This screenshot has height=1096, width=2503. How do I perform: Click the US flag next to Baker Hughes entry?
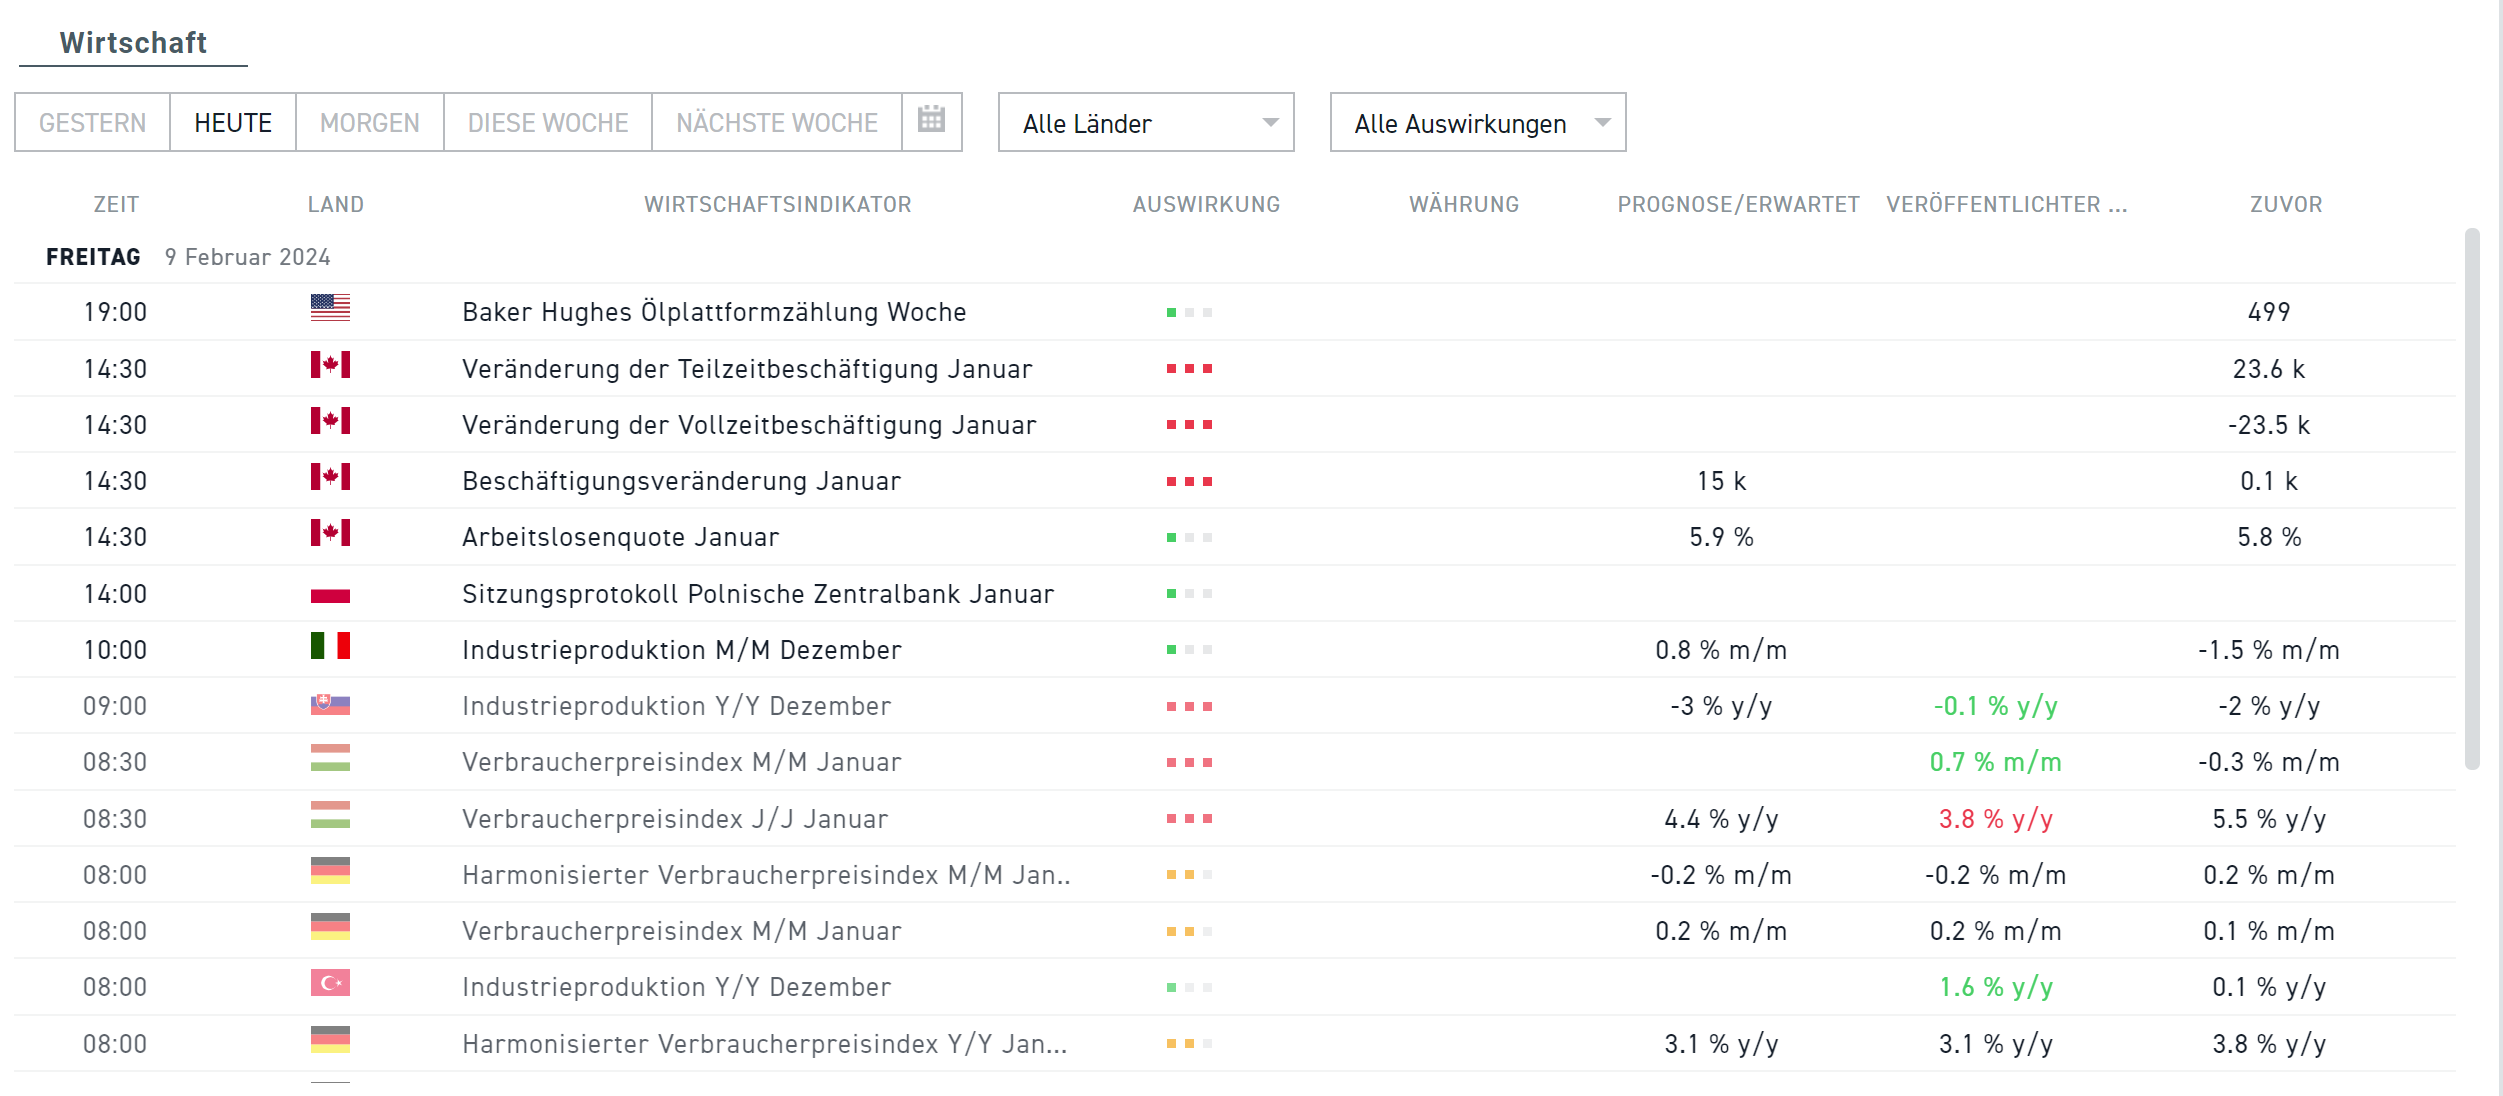click(330, 311)
